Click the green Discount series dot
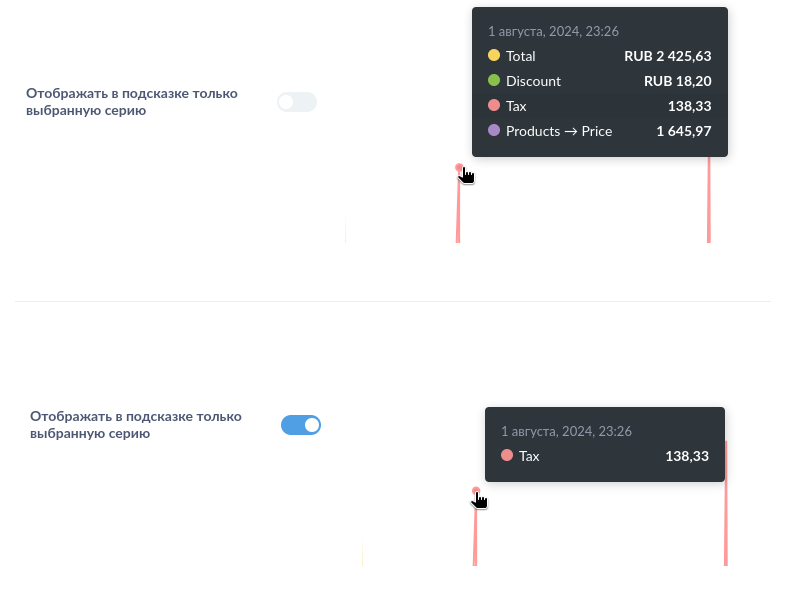Viewport: 800px width, 600px height. [494, 81]
